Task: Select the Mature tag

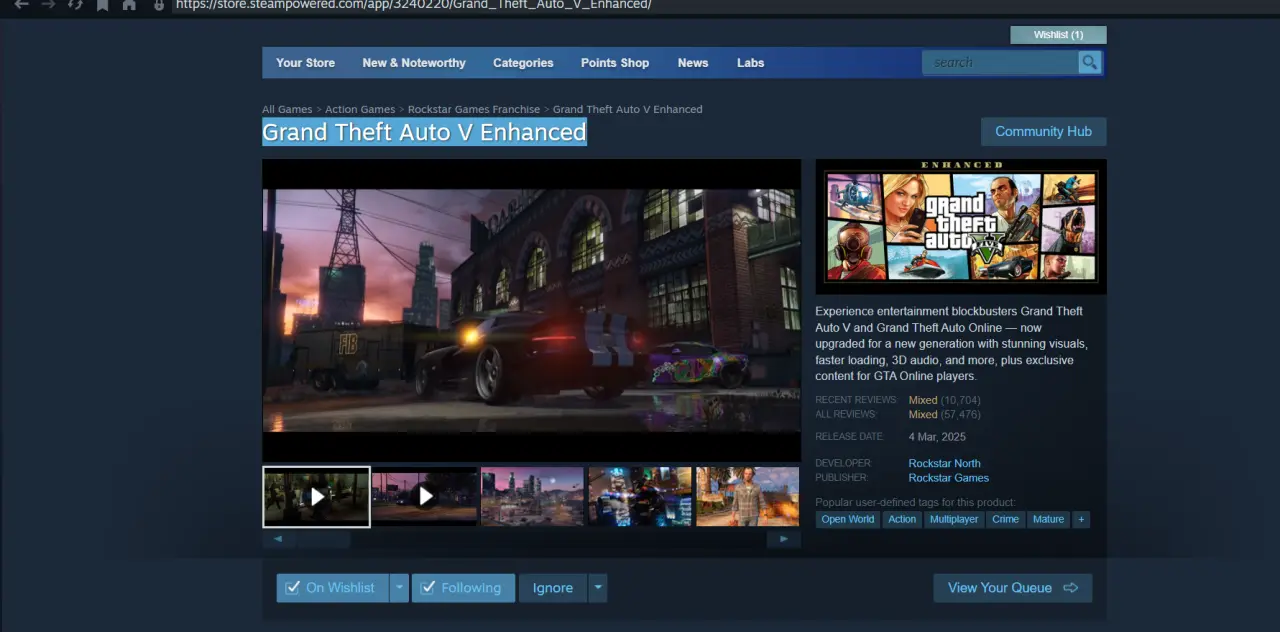Action: click(1048, 519)
